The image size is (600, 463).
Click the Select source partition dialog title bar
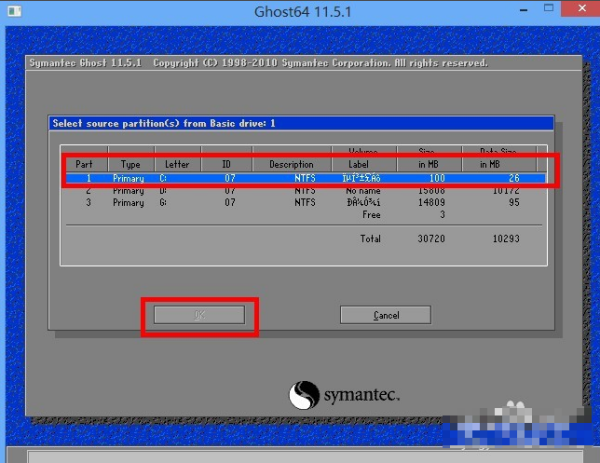300,123
